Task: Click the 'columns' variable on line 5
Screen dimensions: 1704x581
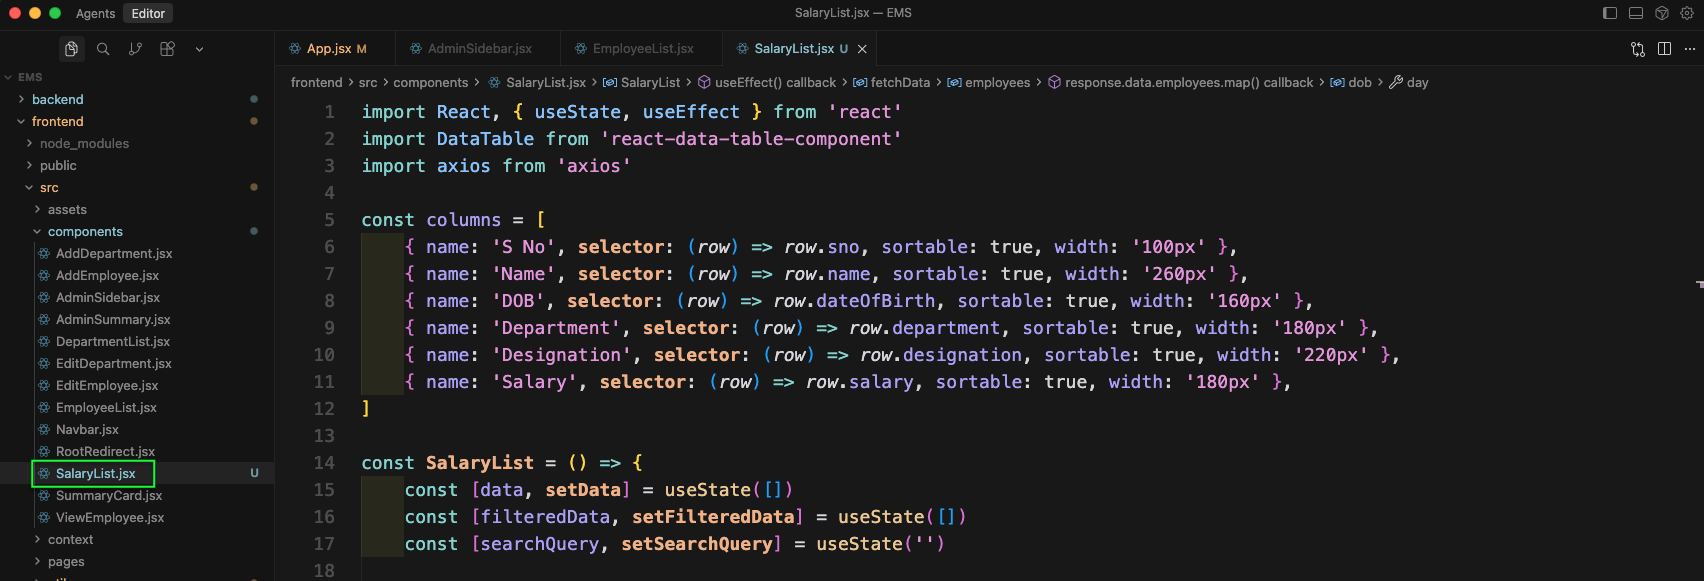Action: point(464,220)
